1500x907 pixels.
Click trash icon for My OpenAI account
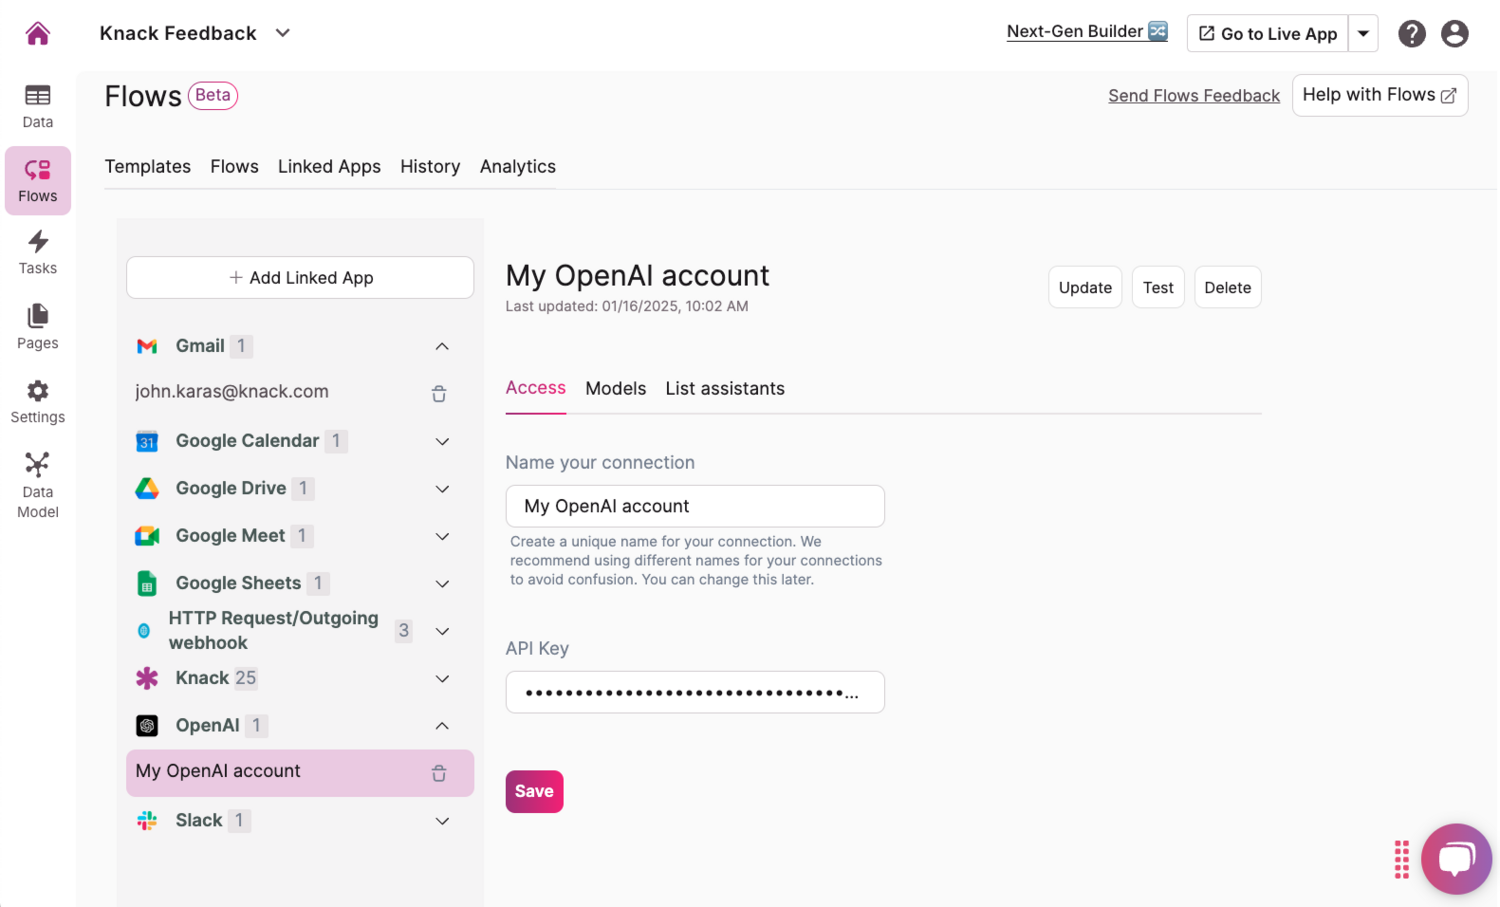pos(439,773)
